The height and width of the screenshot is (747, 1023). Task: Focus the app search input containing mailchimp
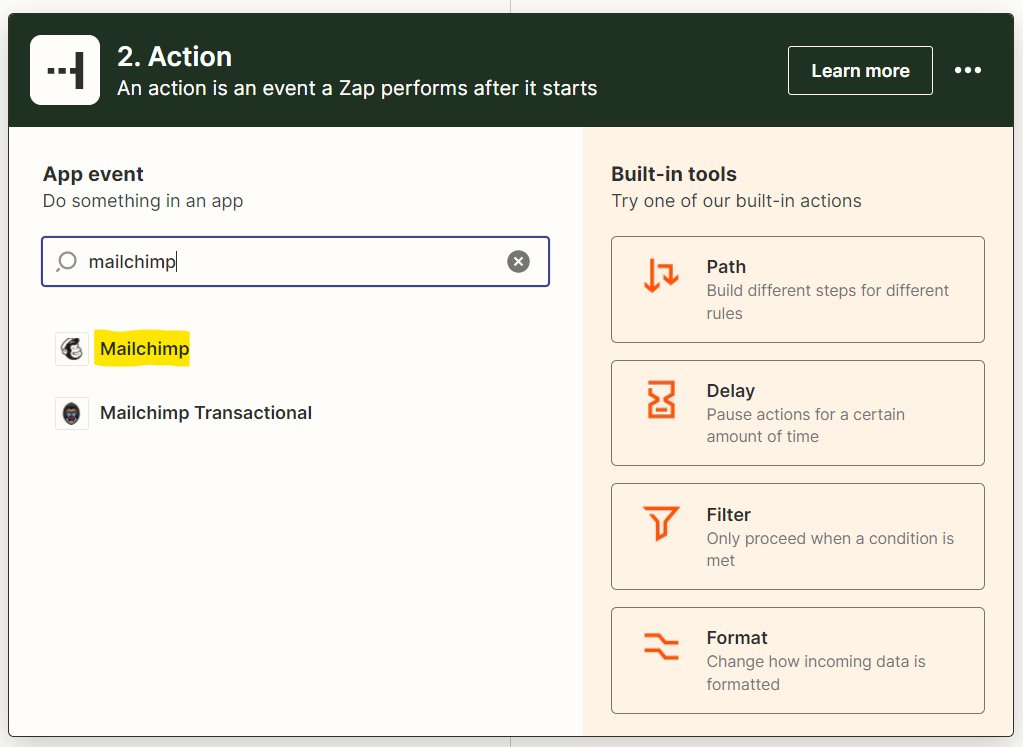pos(296,262)
